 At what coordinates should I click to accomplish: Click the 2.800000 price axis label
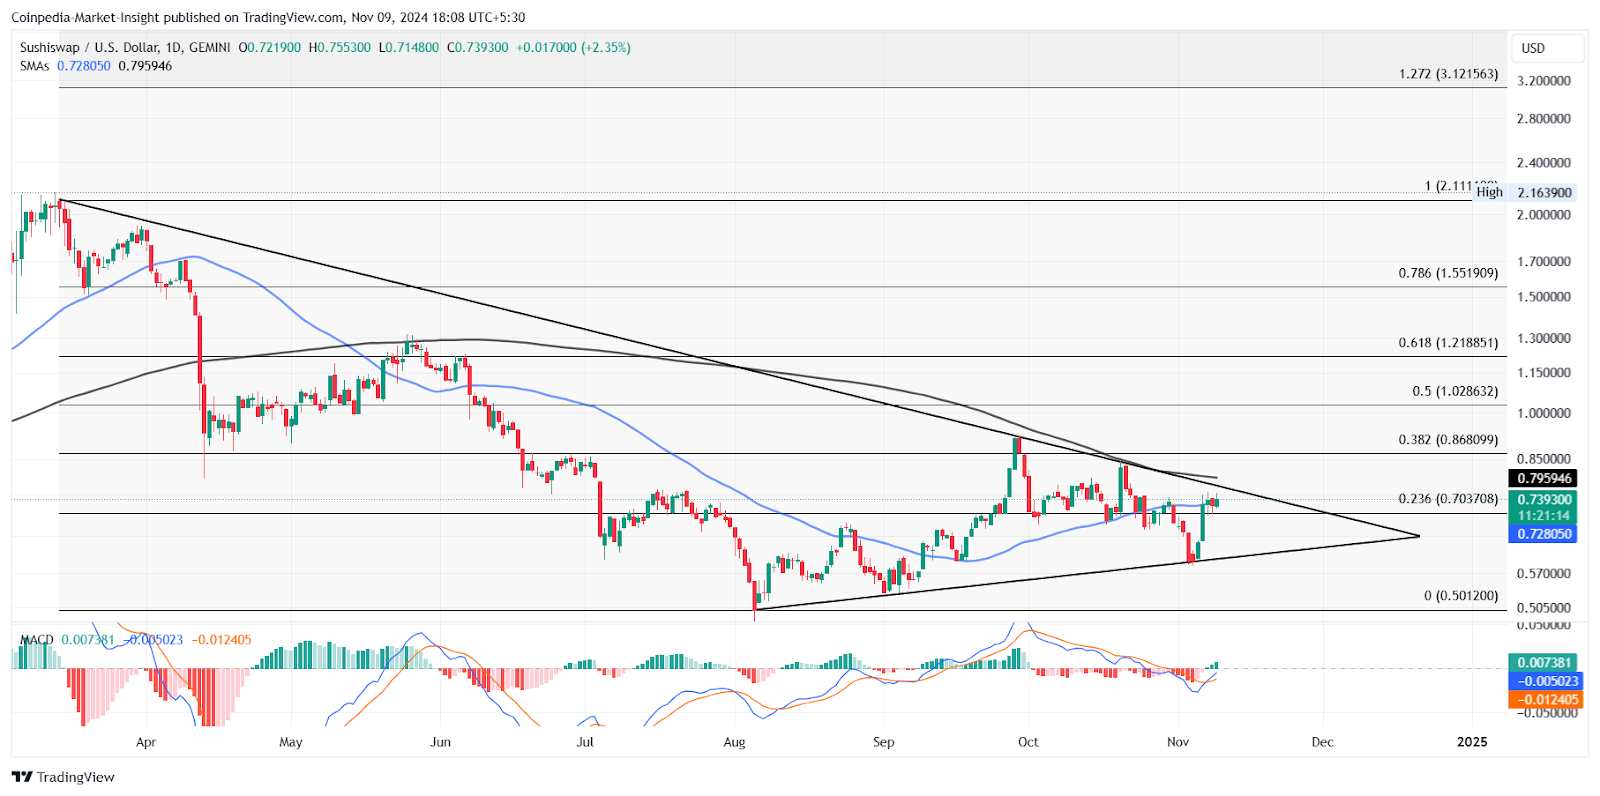coord(1544,119)
